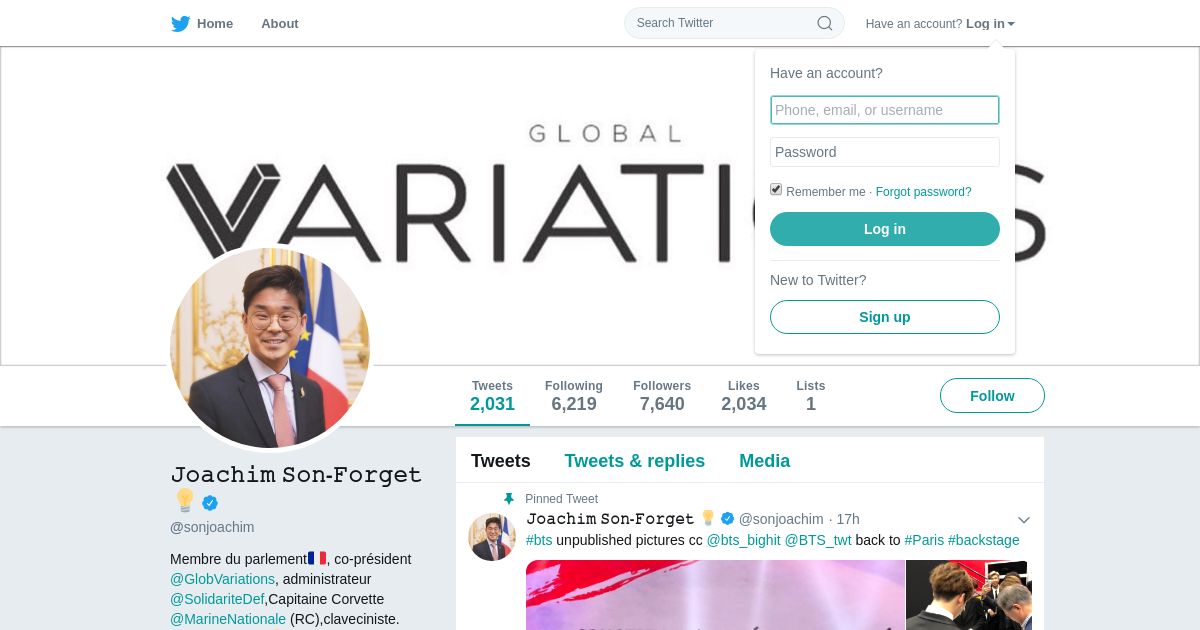This screenshot has height=630, width=1200.
Task: Focus the Phone, email, or username field
Action: click(885, 110)
